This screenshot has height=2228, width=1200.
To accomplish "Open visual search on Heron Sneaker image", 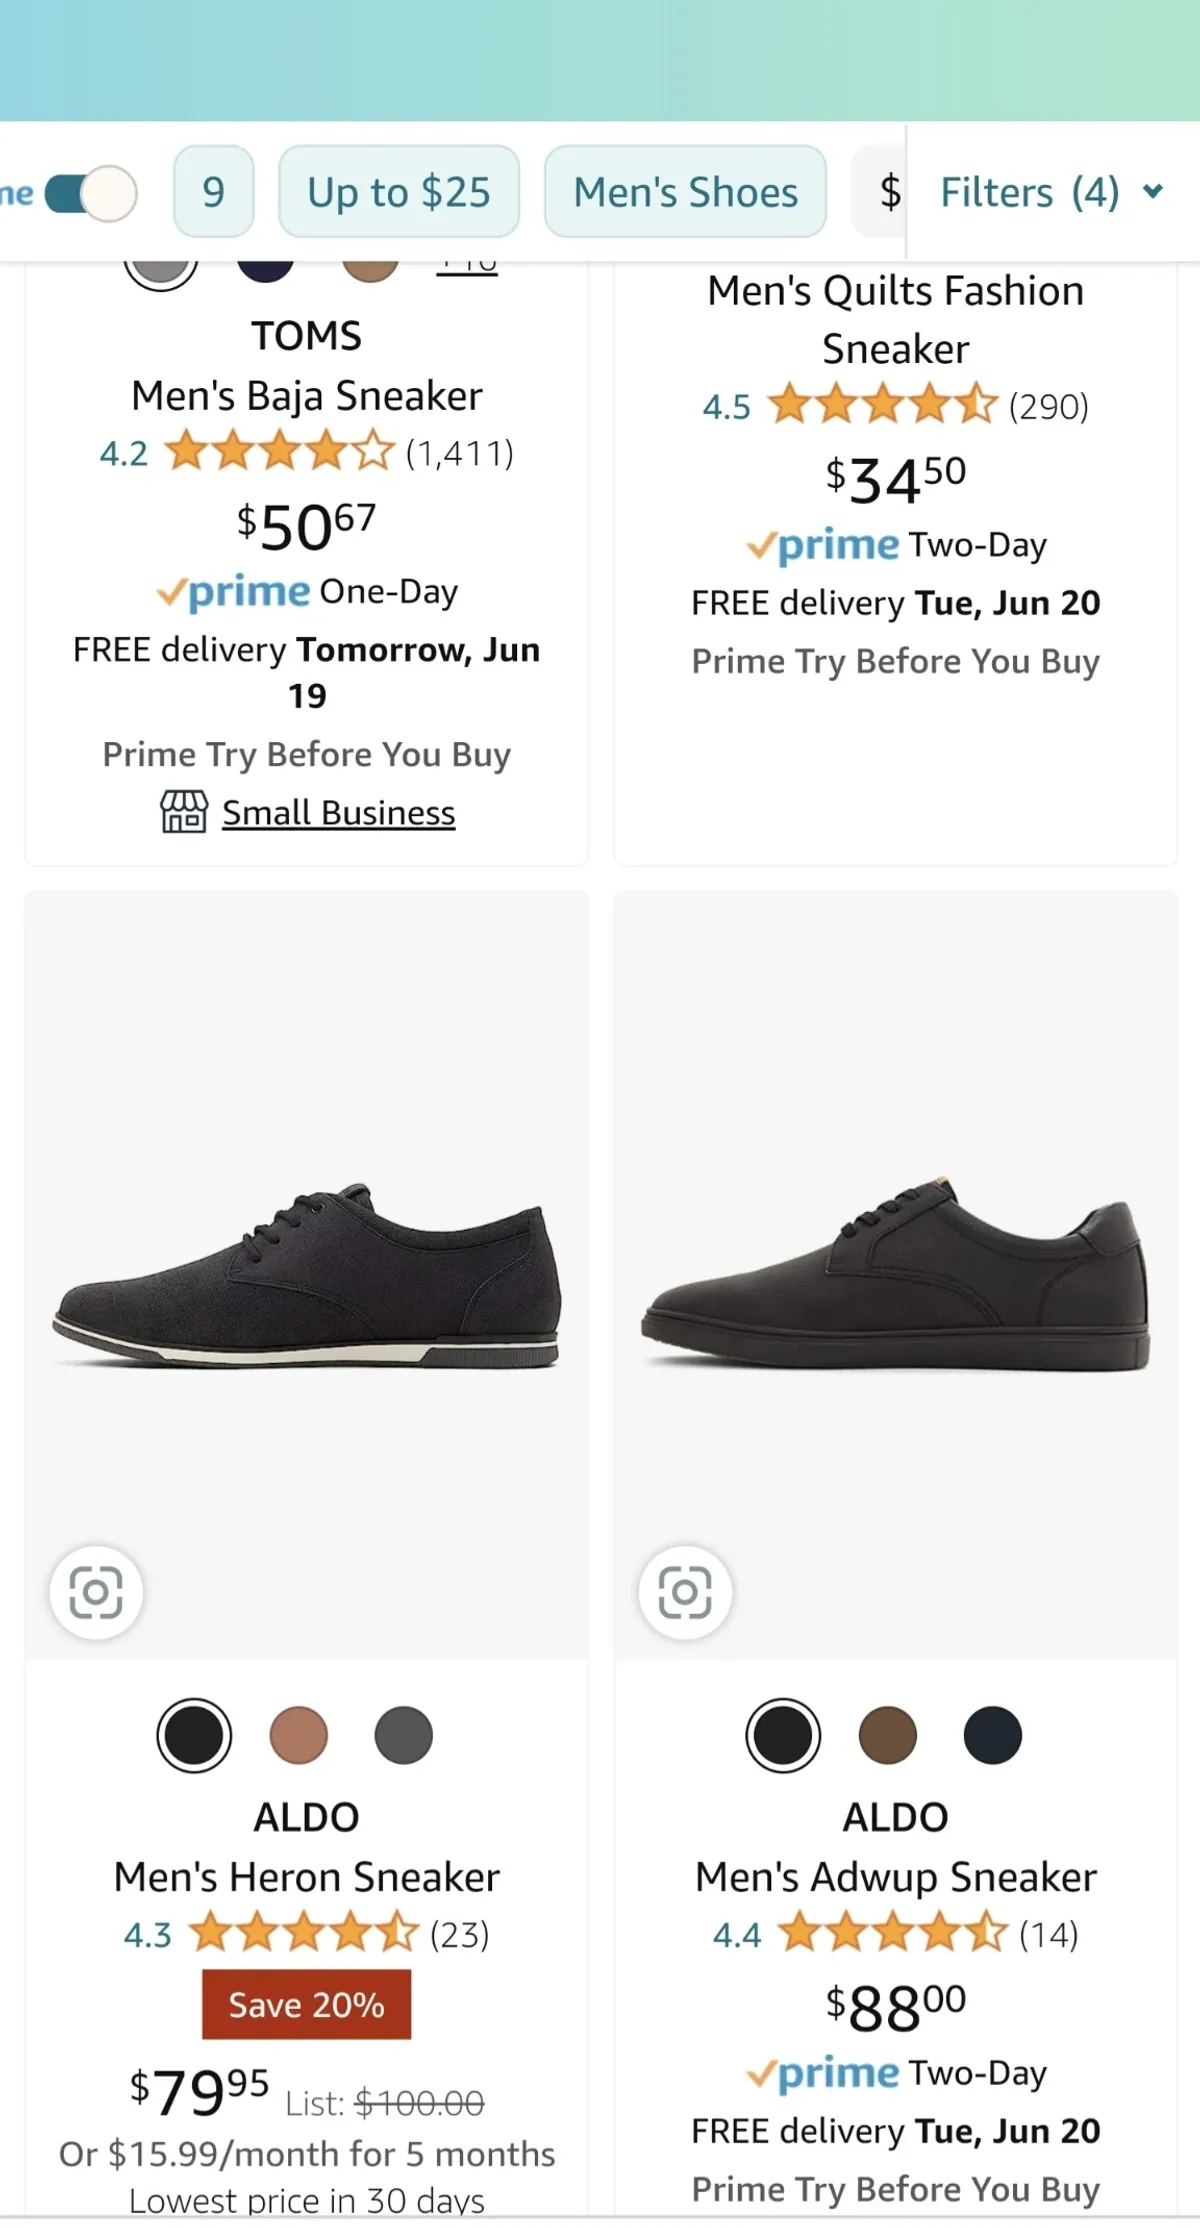I will point(96,1592).
